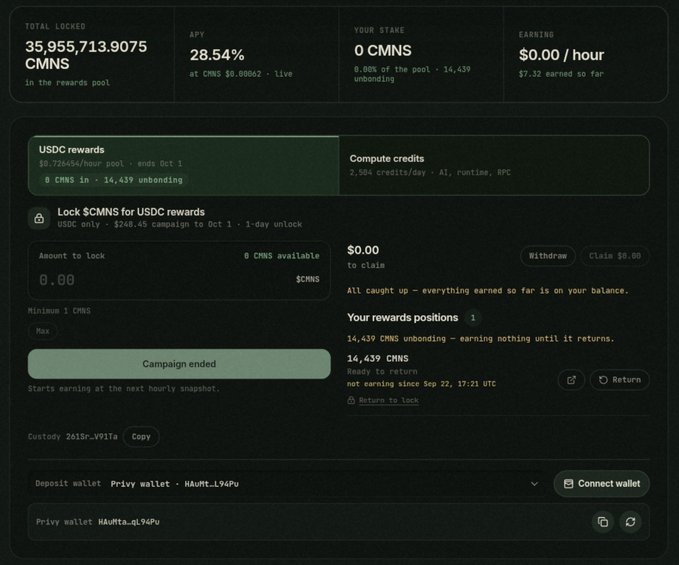This screenshot has width=679, height=565.
Task: Switch to the USDC rewards tab
Action: click(x=184, y=165)
